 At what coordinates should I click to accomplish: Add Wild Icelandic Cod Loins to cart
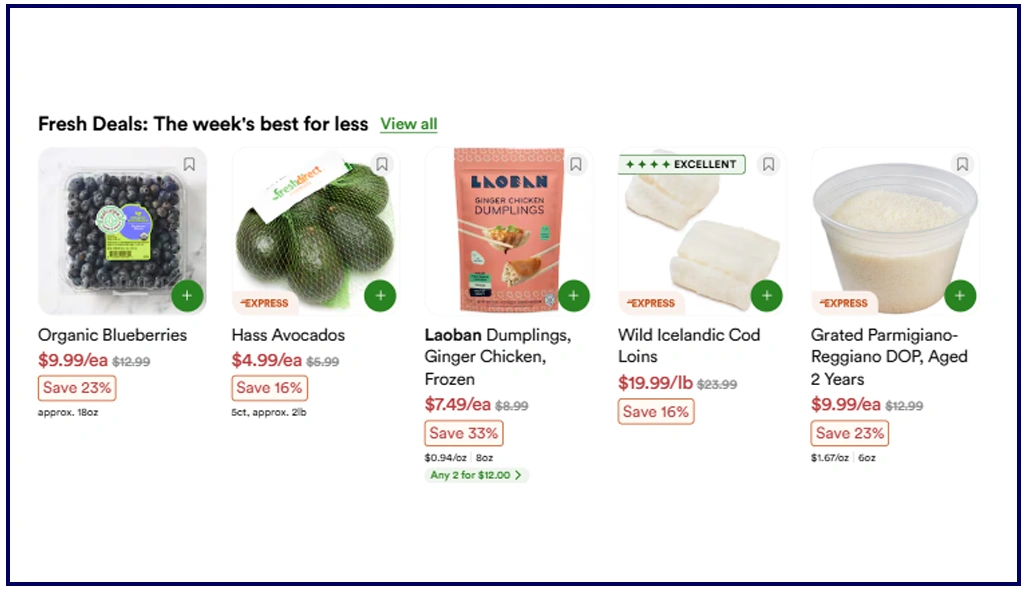tap(767, 296)
